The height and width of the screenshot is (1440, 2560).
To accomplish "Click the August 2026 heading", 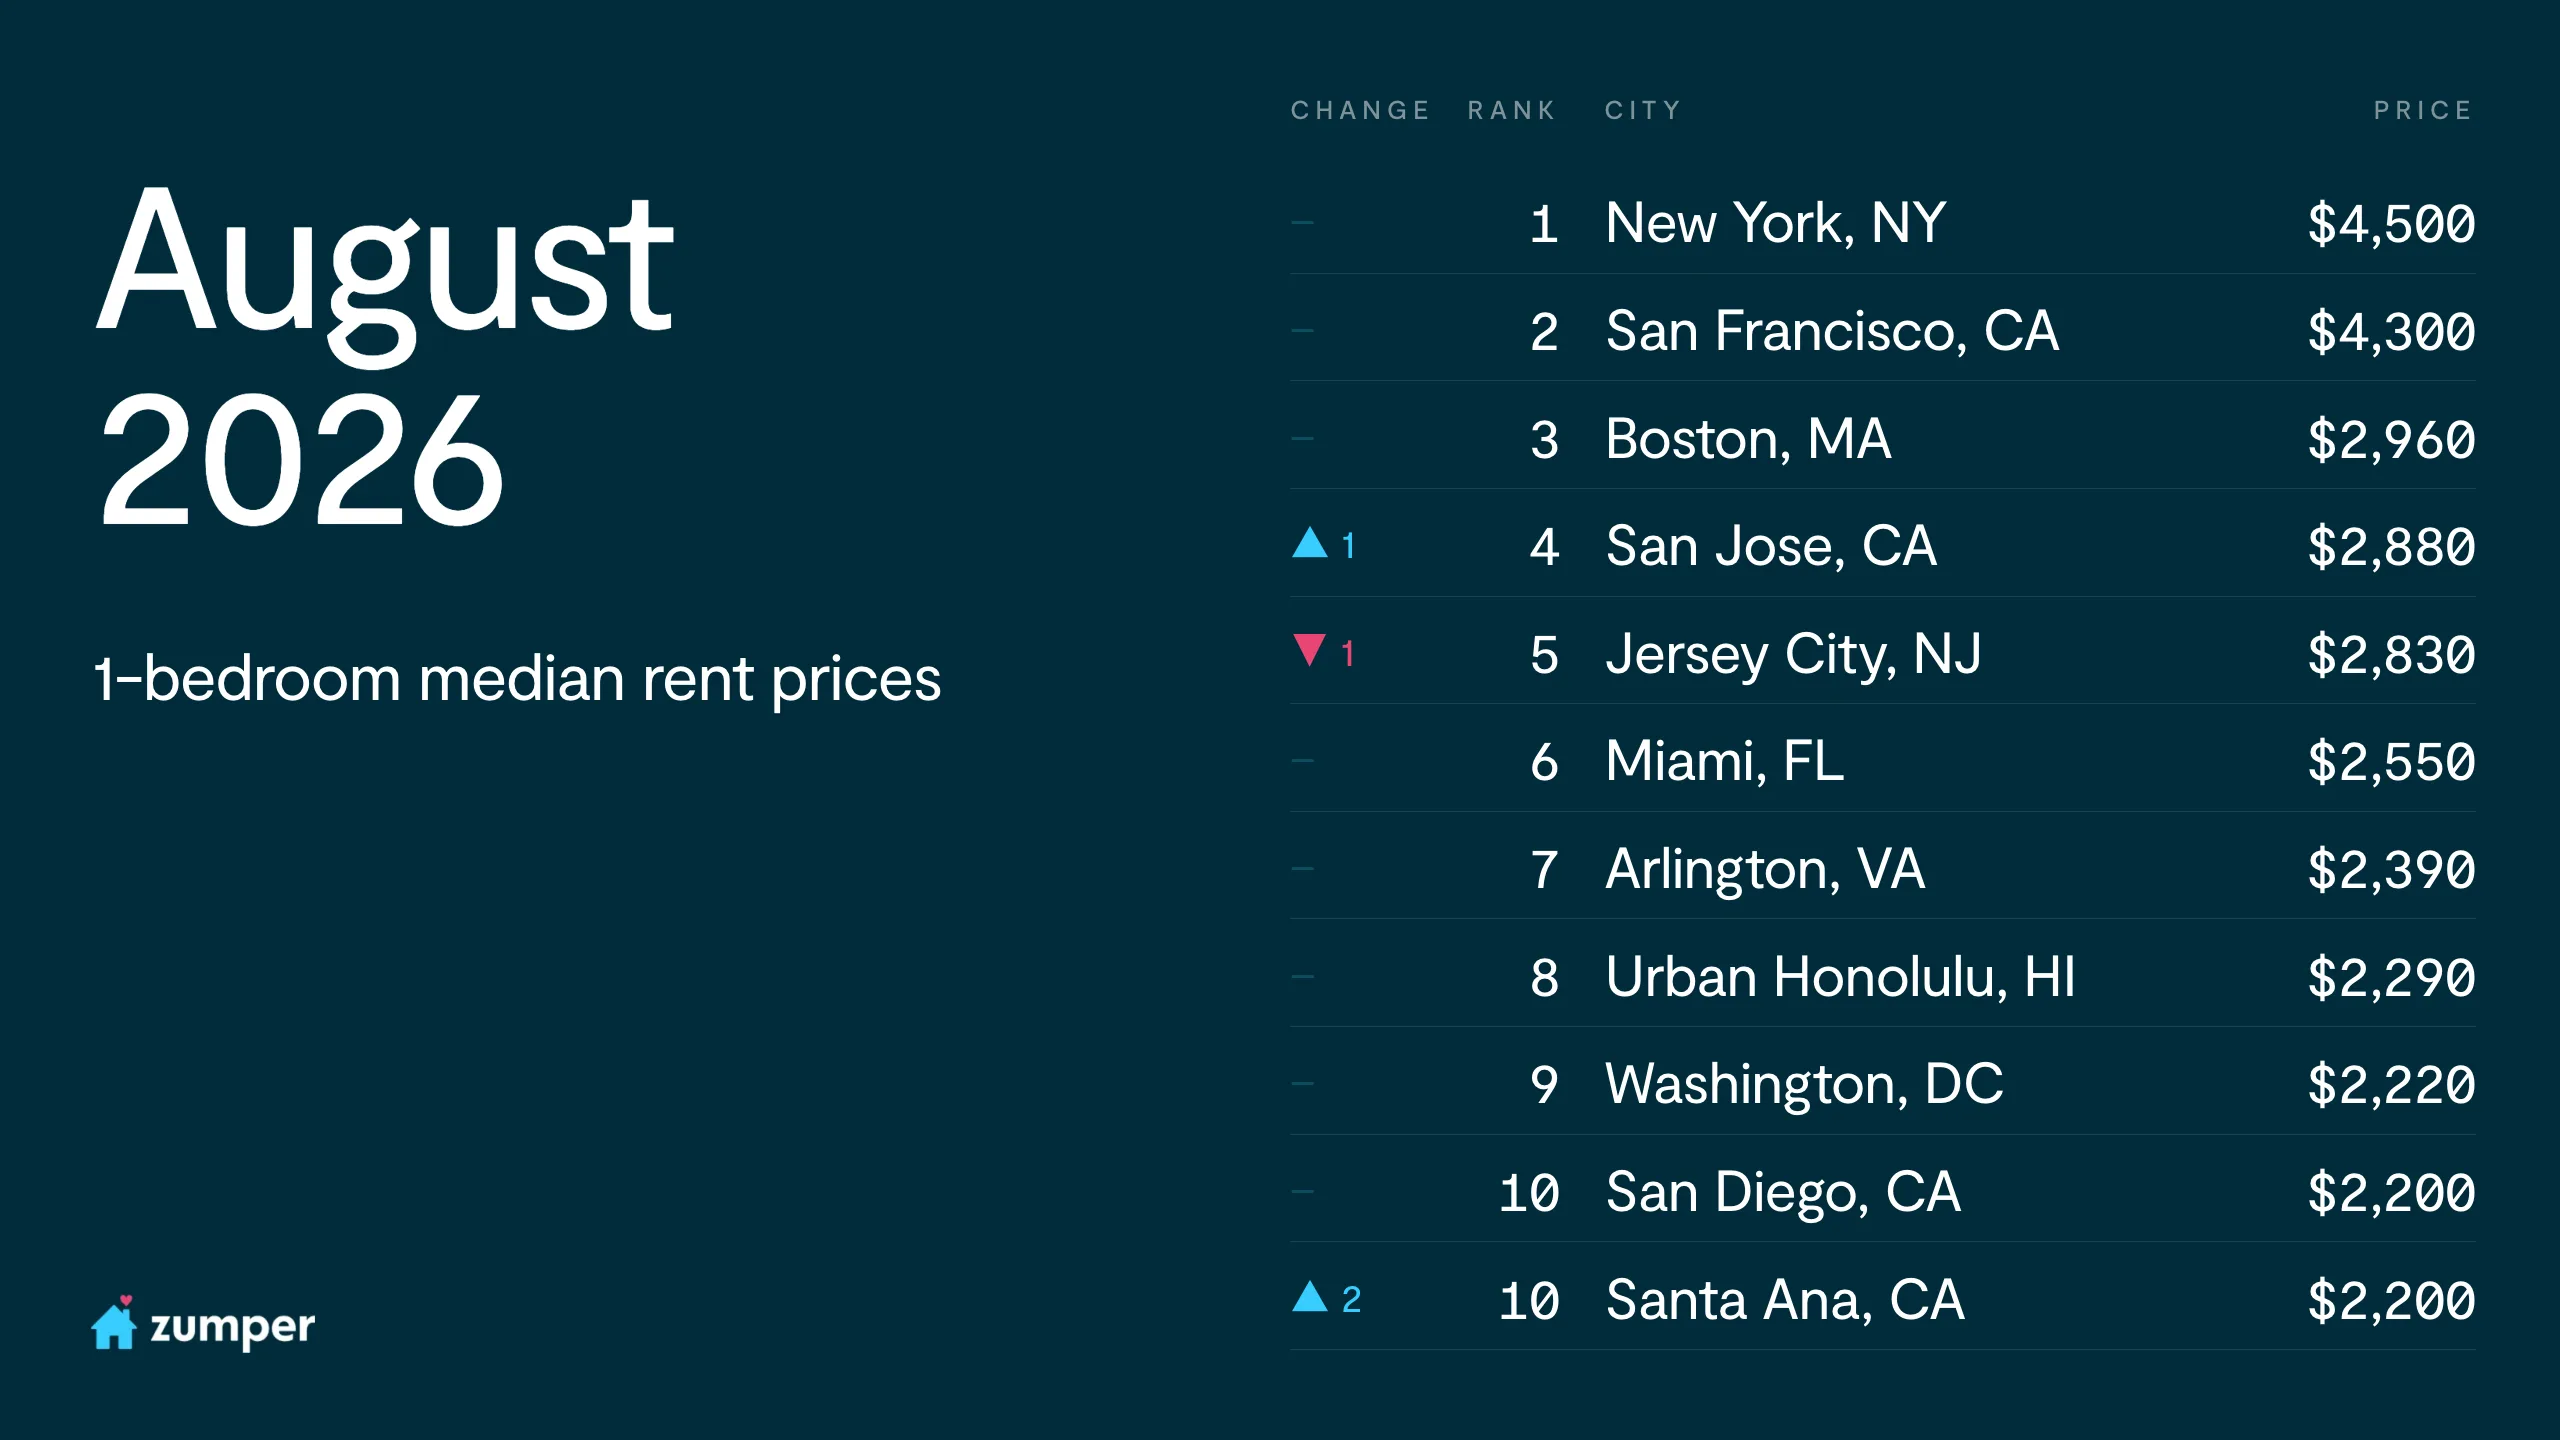I will [385, 355].
